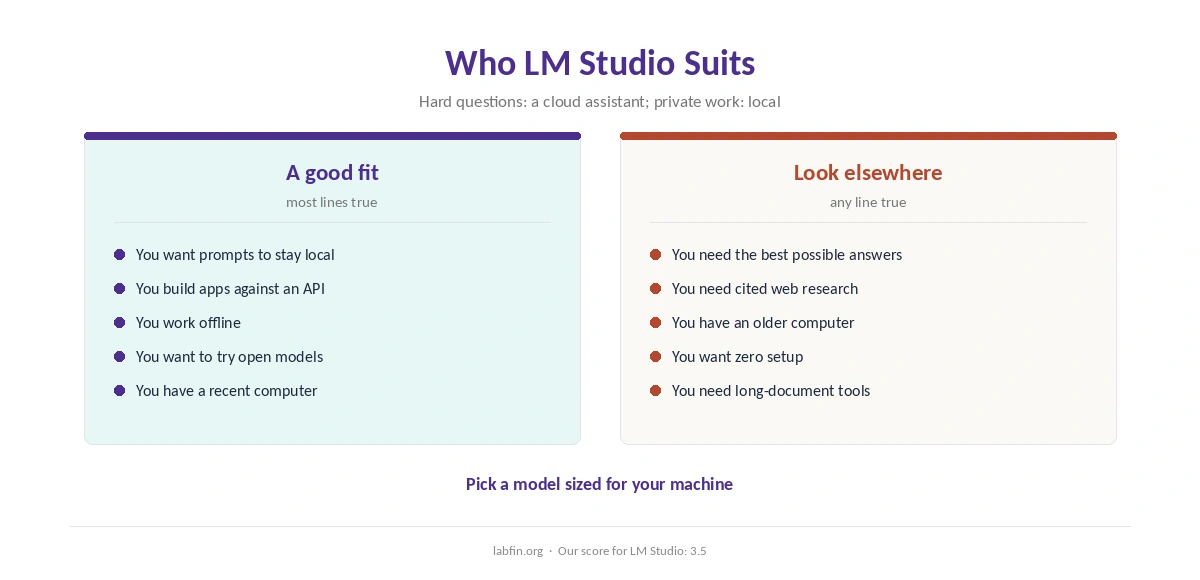Click the 'Who LM Studio Suits' title

(600, 63)
